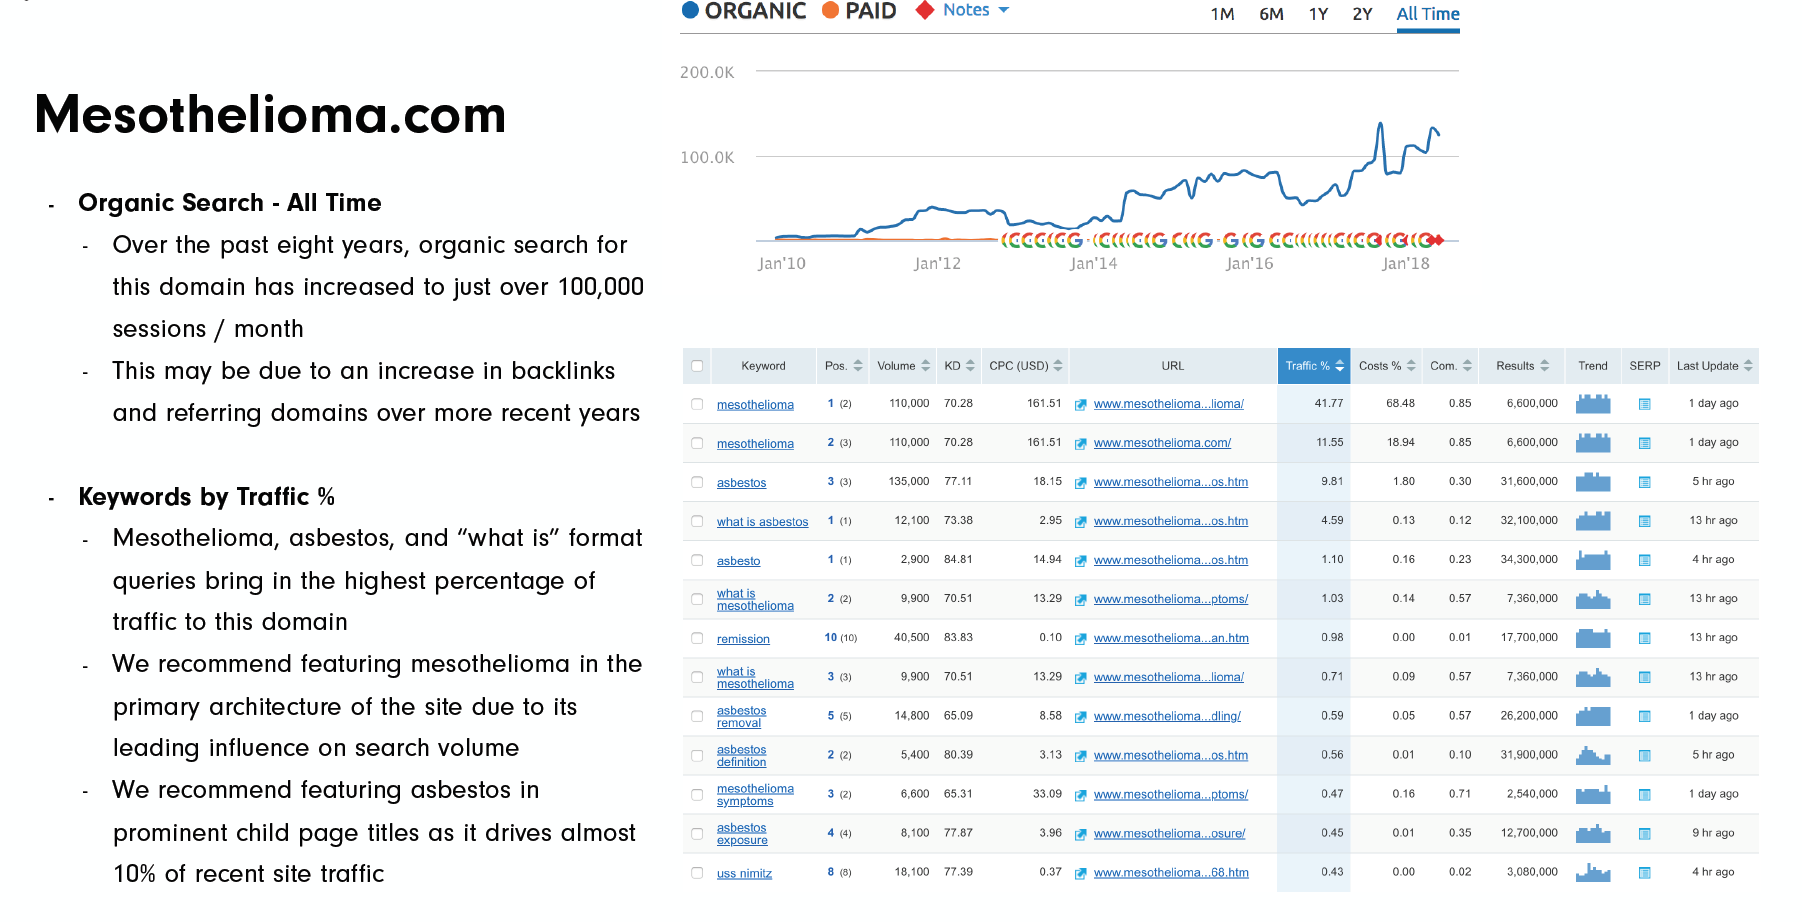Sort by Costs % column
This screenshot has height=922, width=1802.
(x=1386, y=366)
